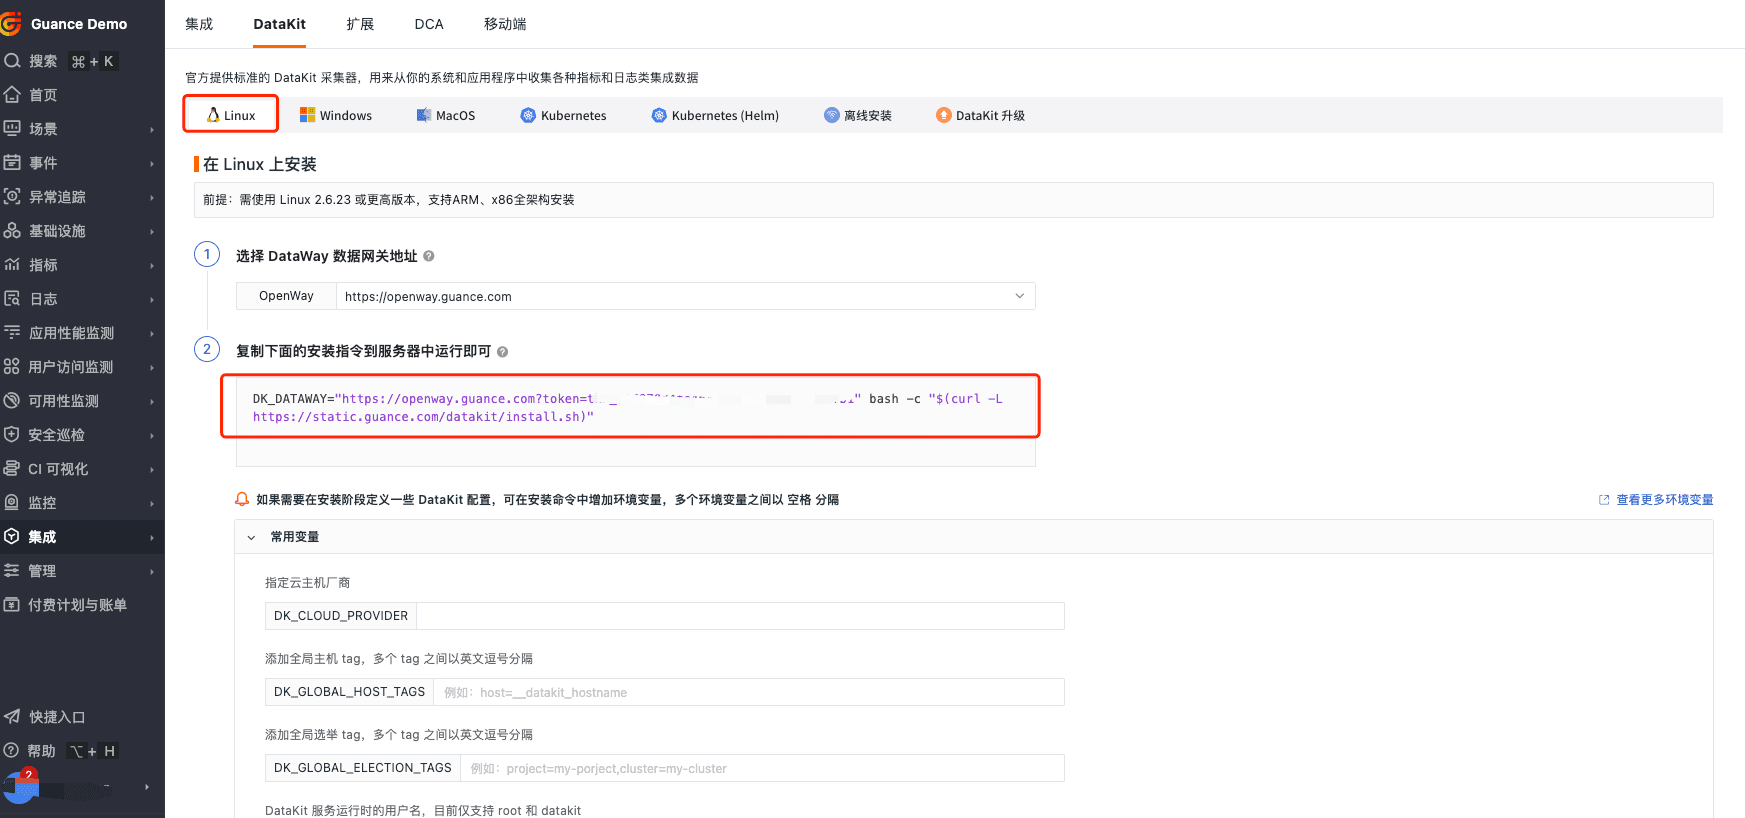Open the search magnifier icon in sidebar

(x=12, y=61)
